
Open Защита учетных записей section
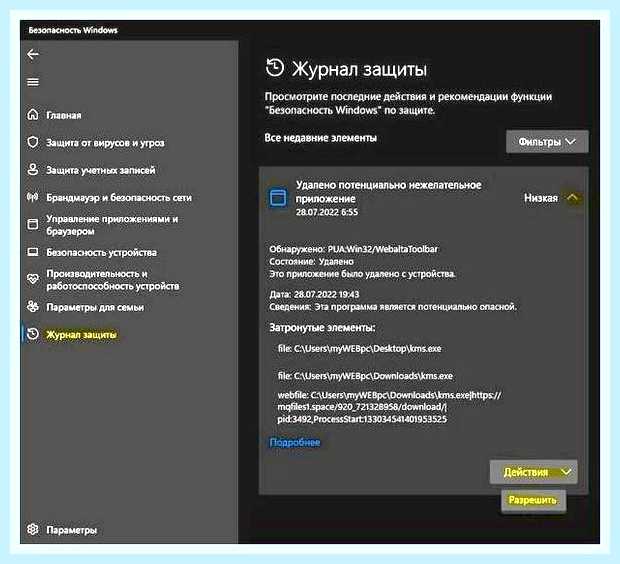(101, 170)
